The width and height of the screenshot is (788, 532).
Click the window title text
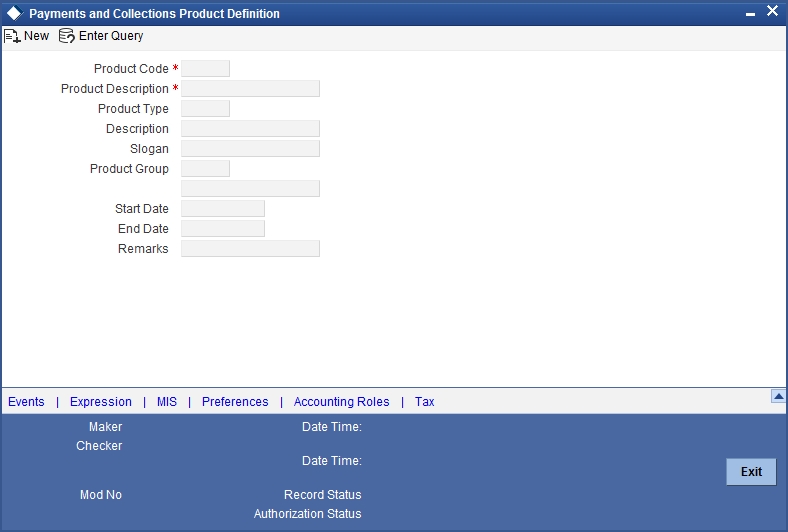[x=154, y=14]
